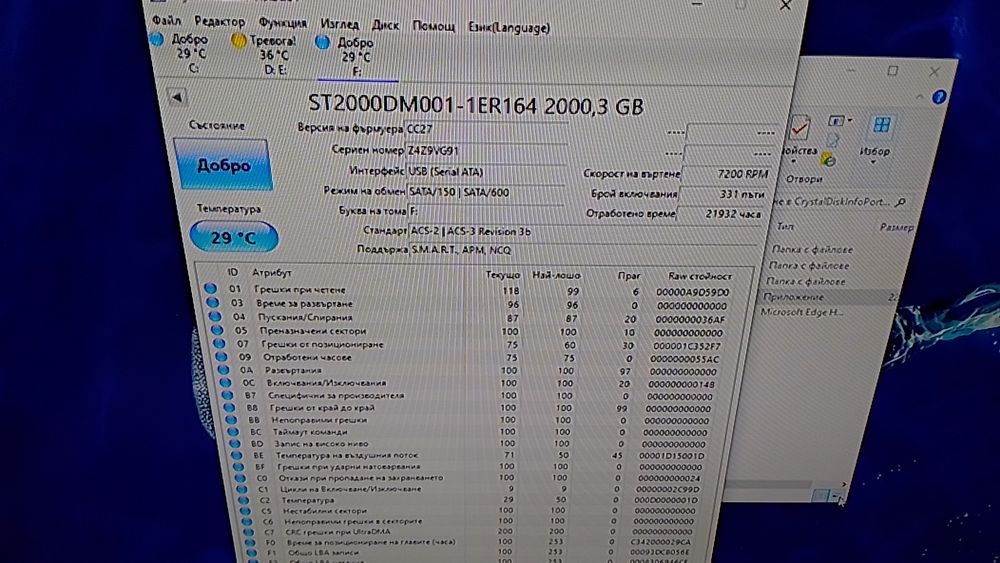Open the Изглед menu
Image resolution: width=1000 pixels, height=563 pixels.
pos(339,24)
